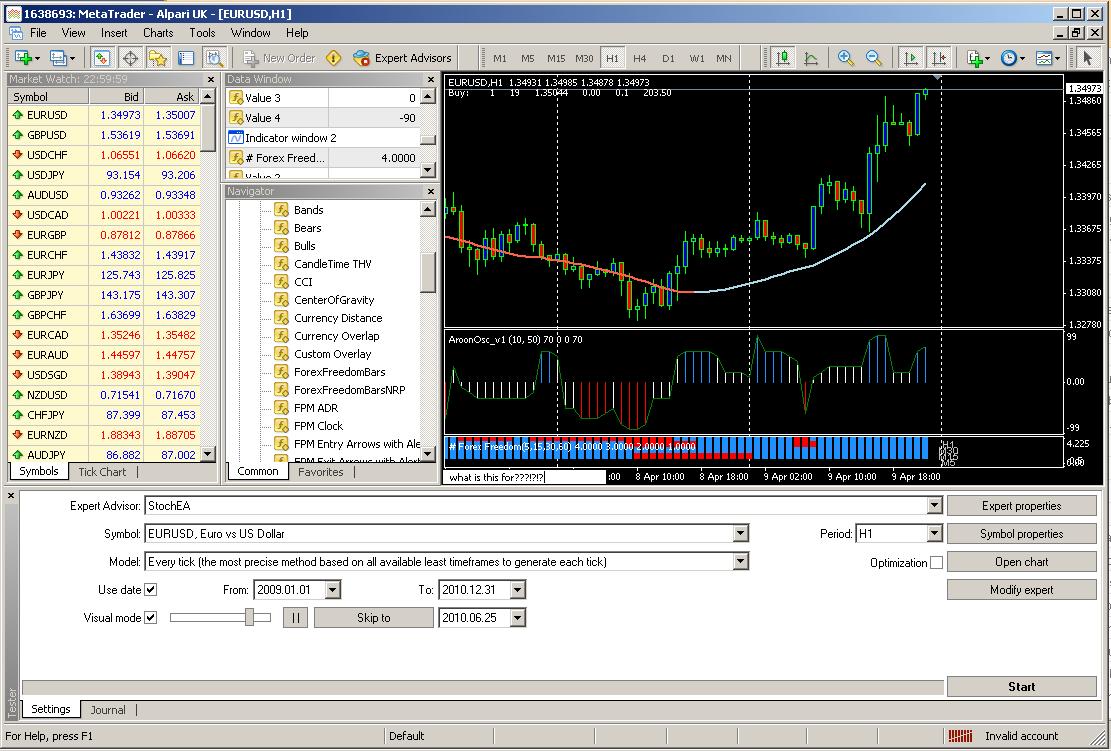Toggle the Navigator folder-star icon
Image resolution: width=1111 pixels, height=751 pixels.
(x=157, y=58)
